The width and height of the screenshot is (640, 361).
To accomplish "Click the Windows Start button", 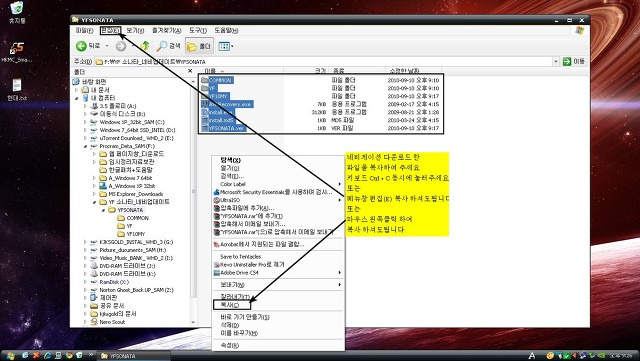I will tap(10, 356).
